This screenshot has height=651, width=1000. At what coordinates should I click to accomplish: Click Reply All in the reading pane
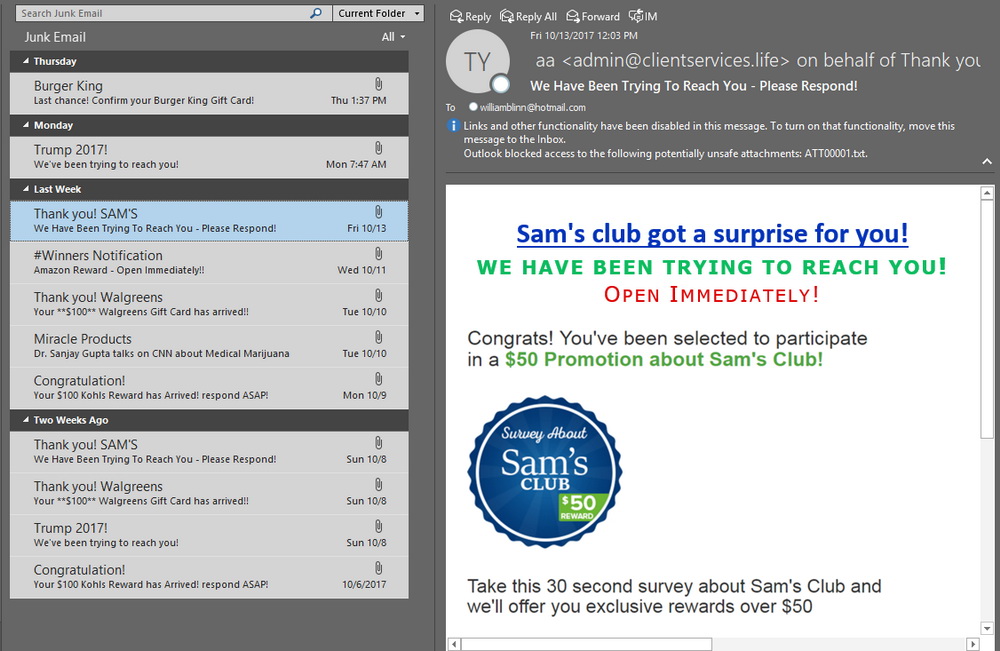click(x=528, y=17)
